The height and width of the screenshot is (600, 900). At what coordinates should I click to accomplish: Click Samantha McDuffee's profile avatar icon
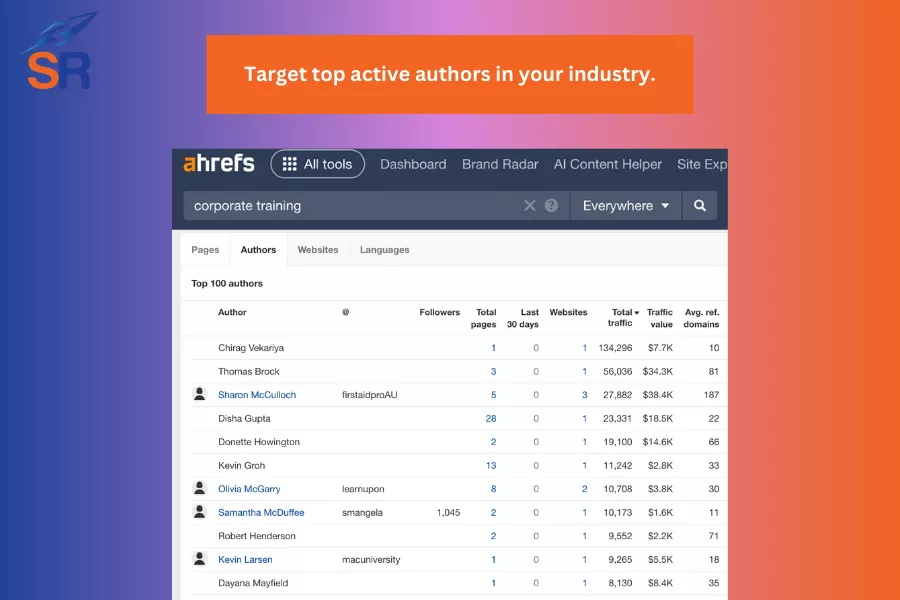coord(199,512)
